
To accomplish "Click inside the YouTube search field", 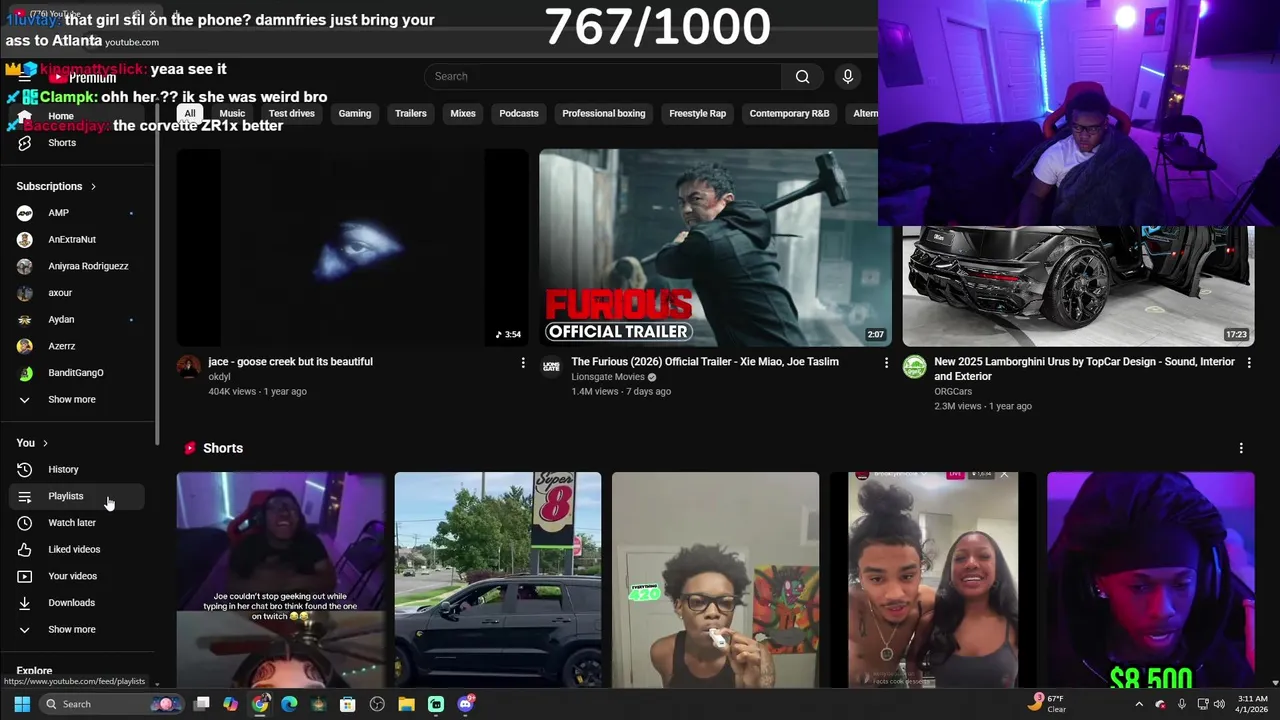I will point(603,76).
